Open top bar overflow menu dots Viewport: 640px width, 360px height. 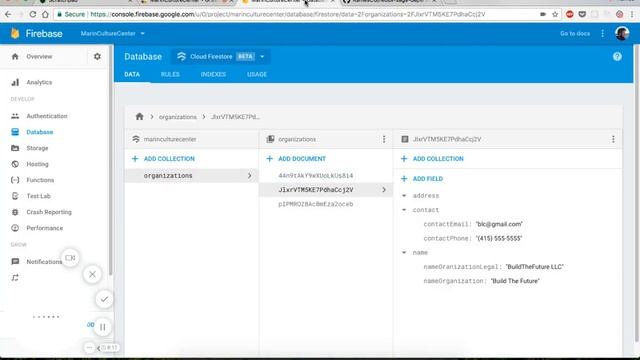(602, 33)
